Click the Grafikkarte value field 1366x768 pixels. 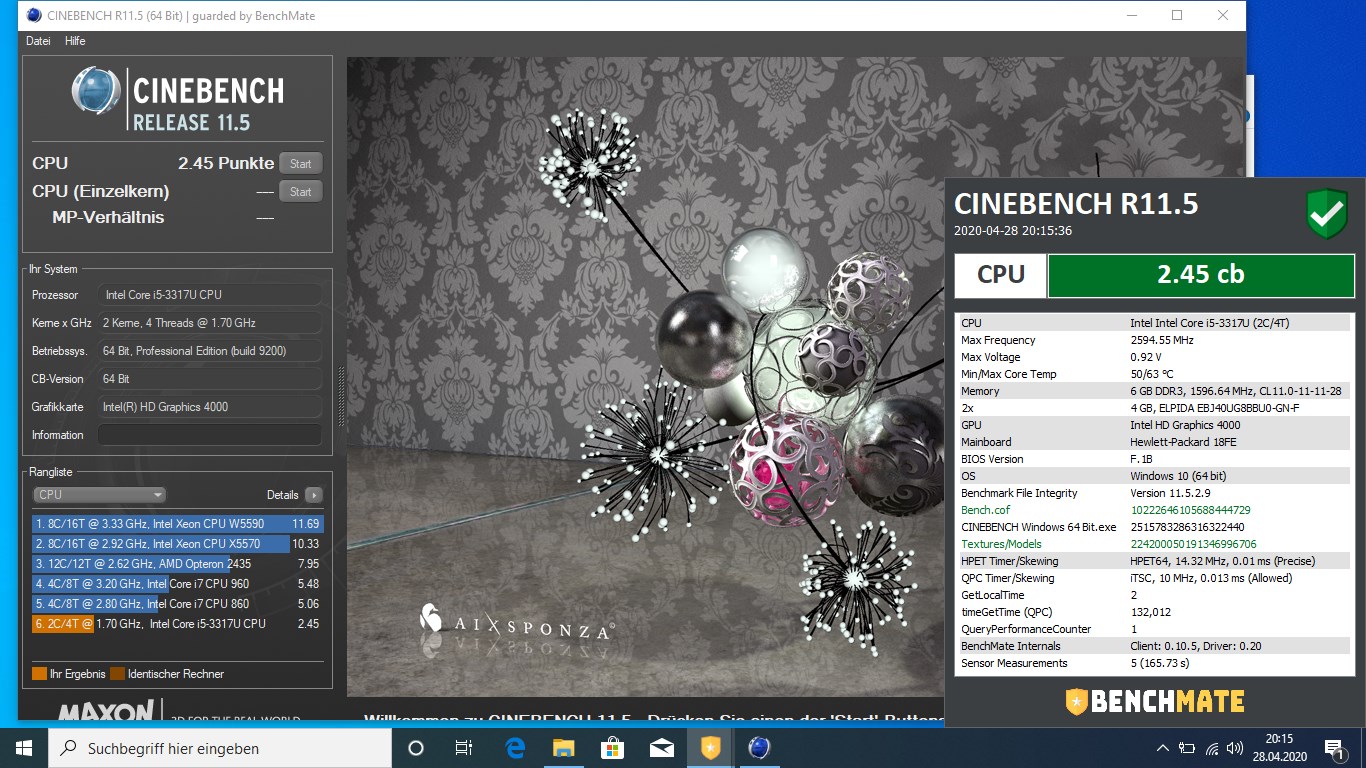(x=210, y=407)
